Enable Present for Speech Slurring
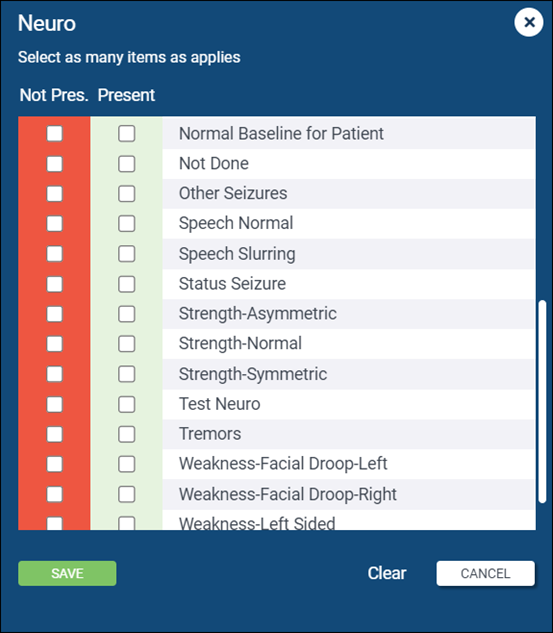Viewport: 553px width, 633px height. pos(127,254)
